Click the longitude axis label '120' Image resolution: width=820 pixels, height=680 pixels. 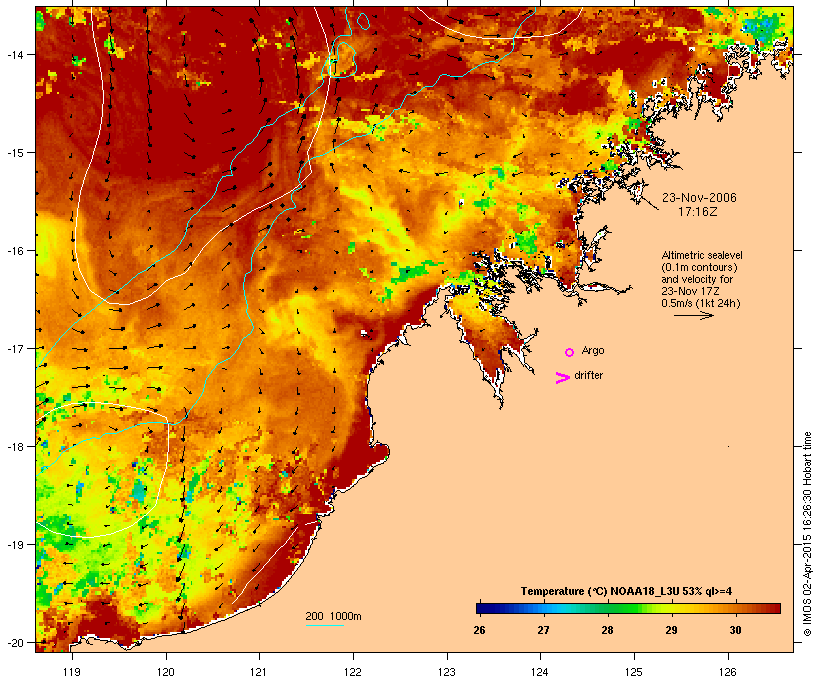(x=166, y=672)
